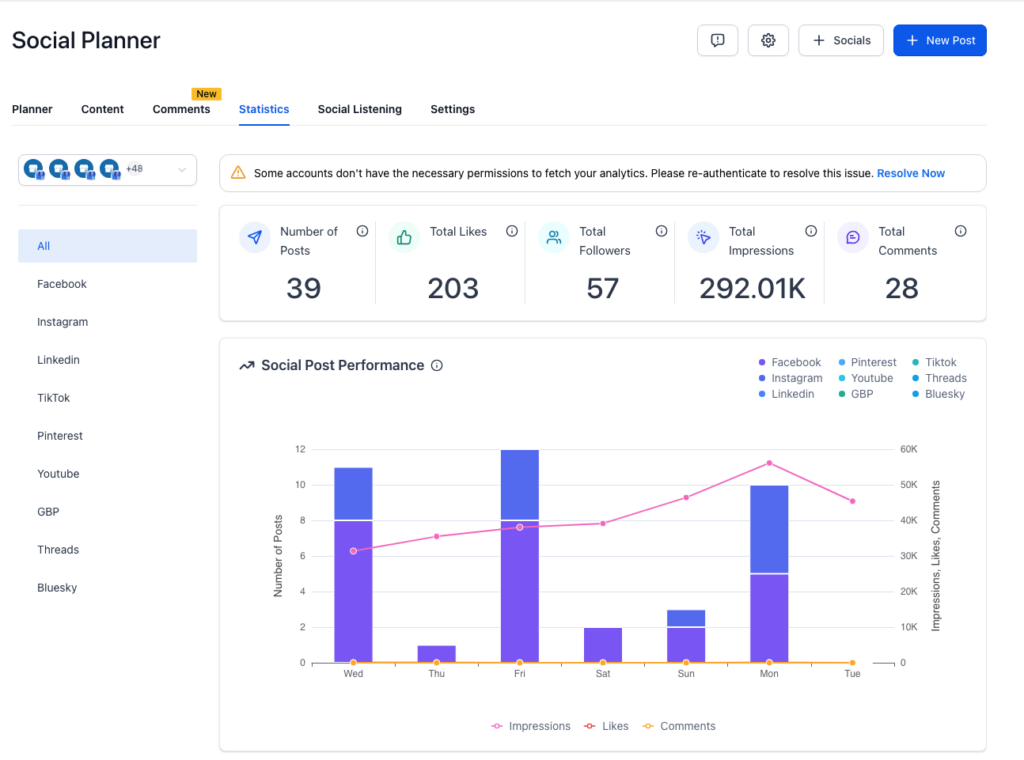The width and height of the screenshot is (1024, 760).
Task: Expand the social accounts selector dropdown
Action: pyautogui.click(x=182, y=170)
